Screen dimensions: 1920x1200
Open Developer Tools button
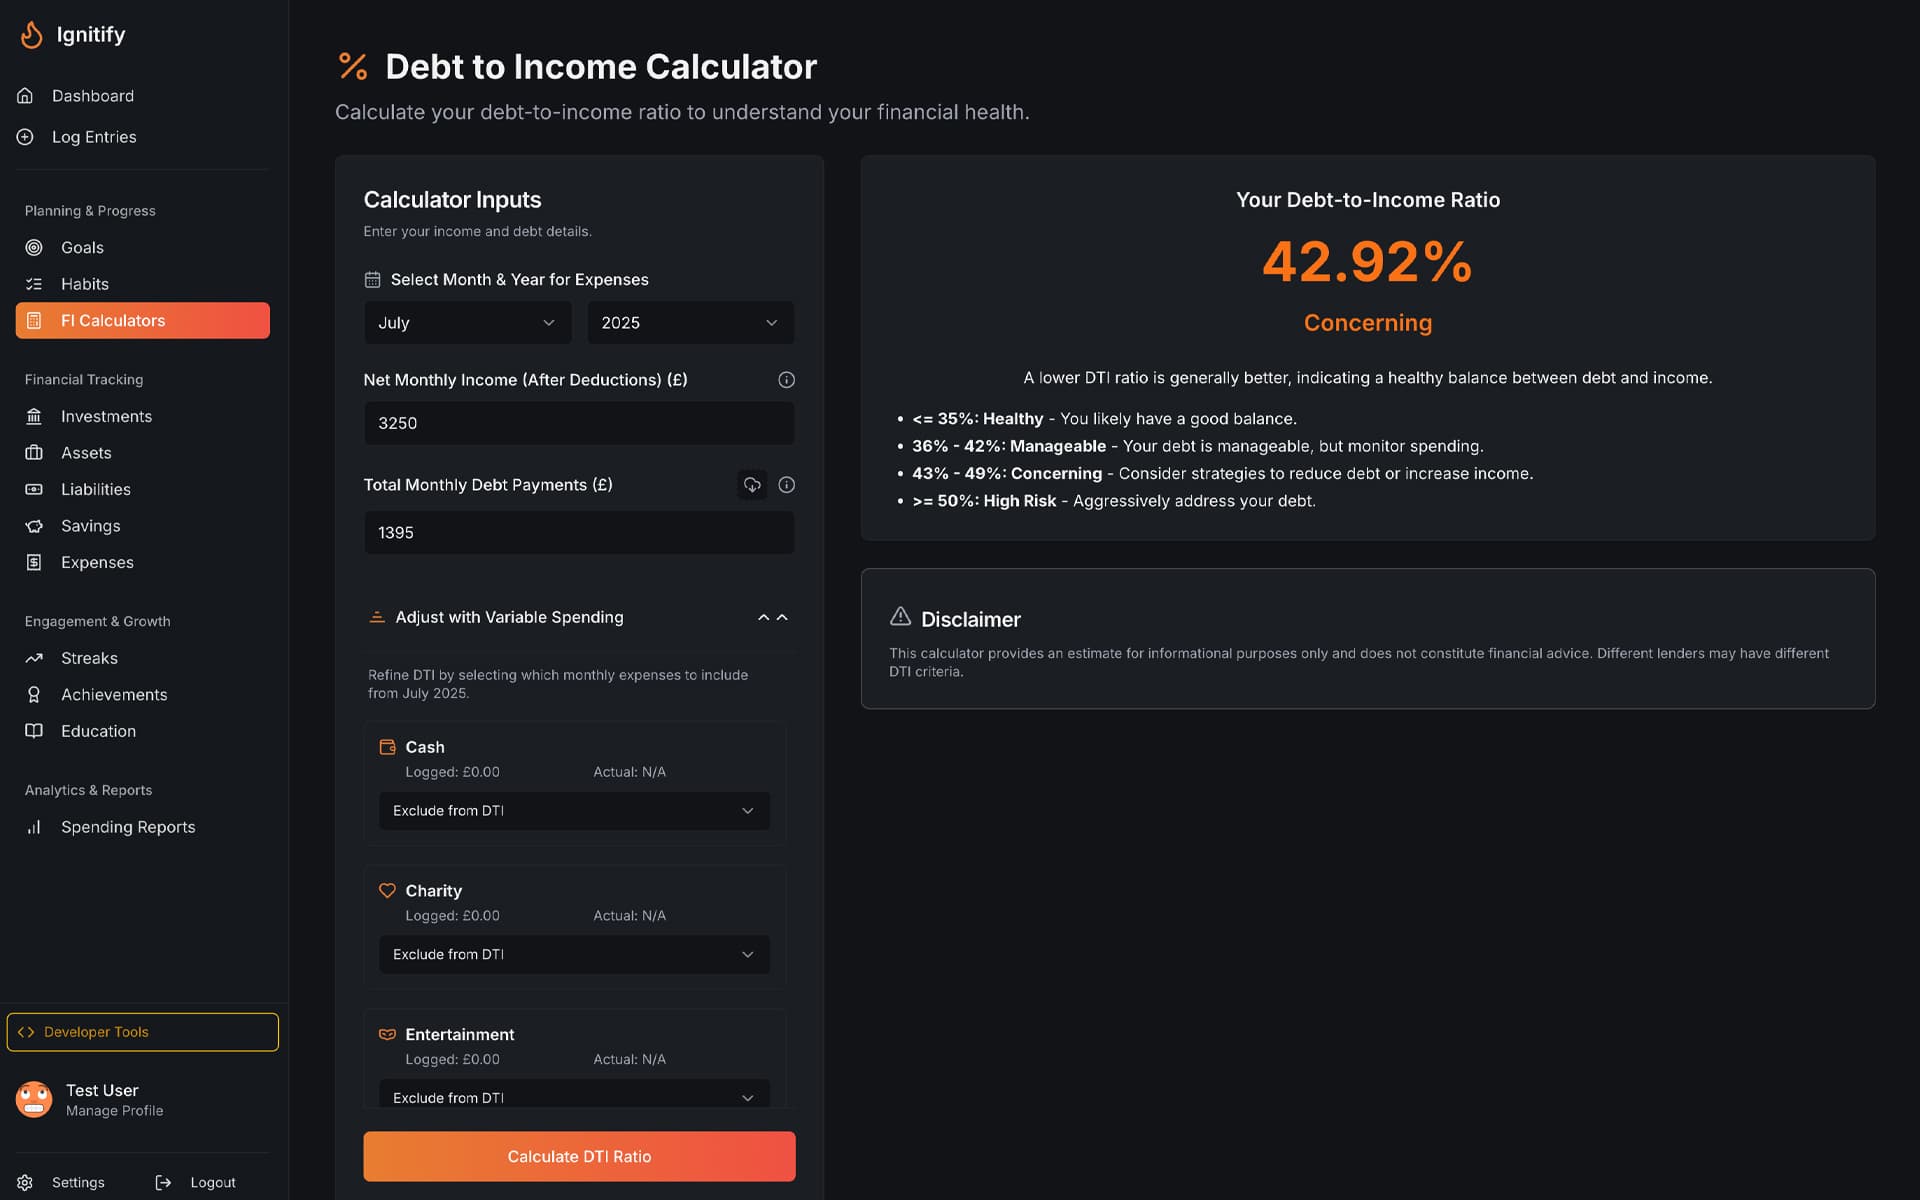tap(142, 1032)
